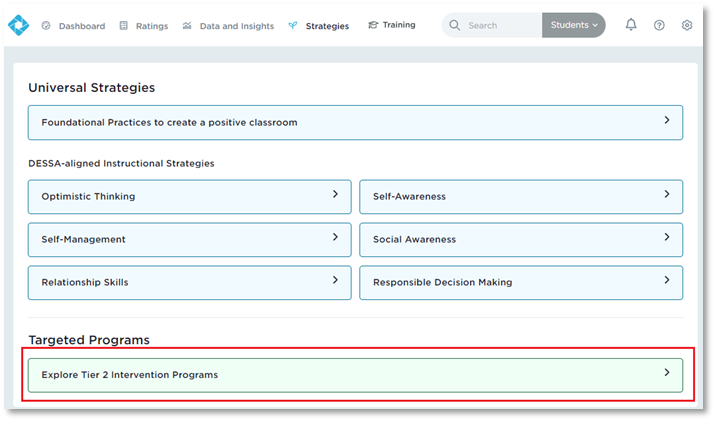Click the Dashboard gauge icon
This screenshot has height=422, width=716.
coord(46,26)
